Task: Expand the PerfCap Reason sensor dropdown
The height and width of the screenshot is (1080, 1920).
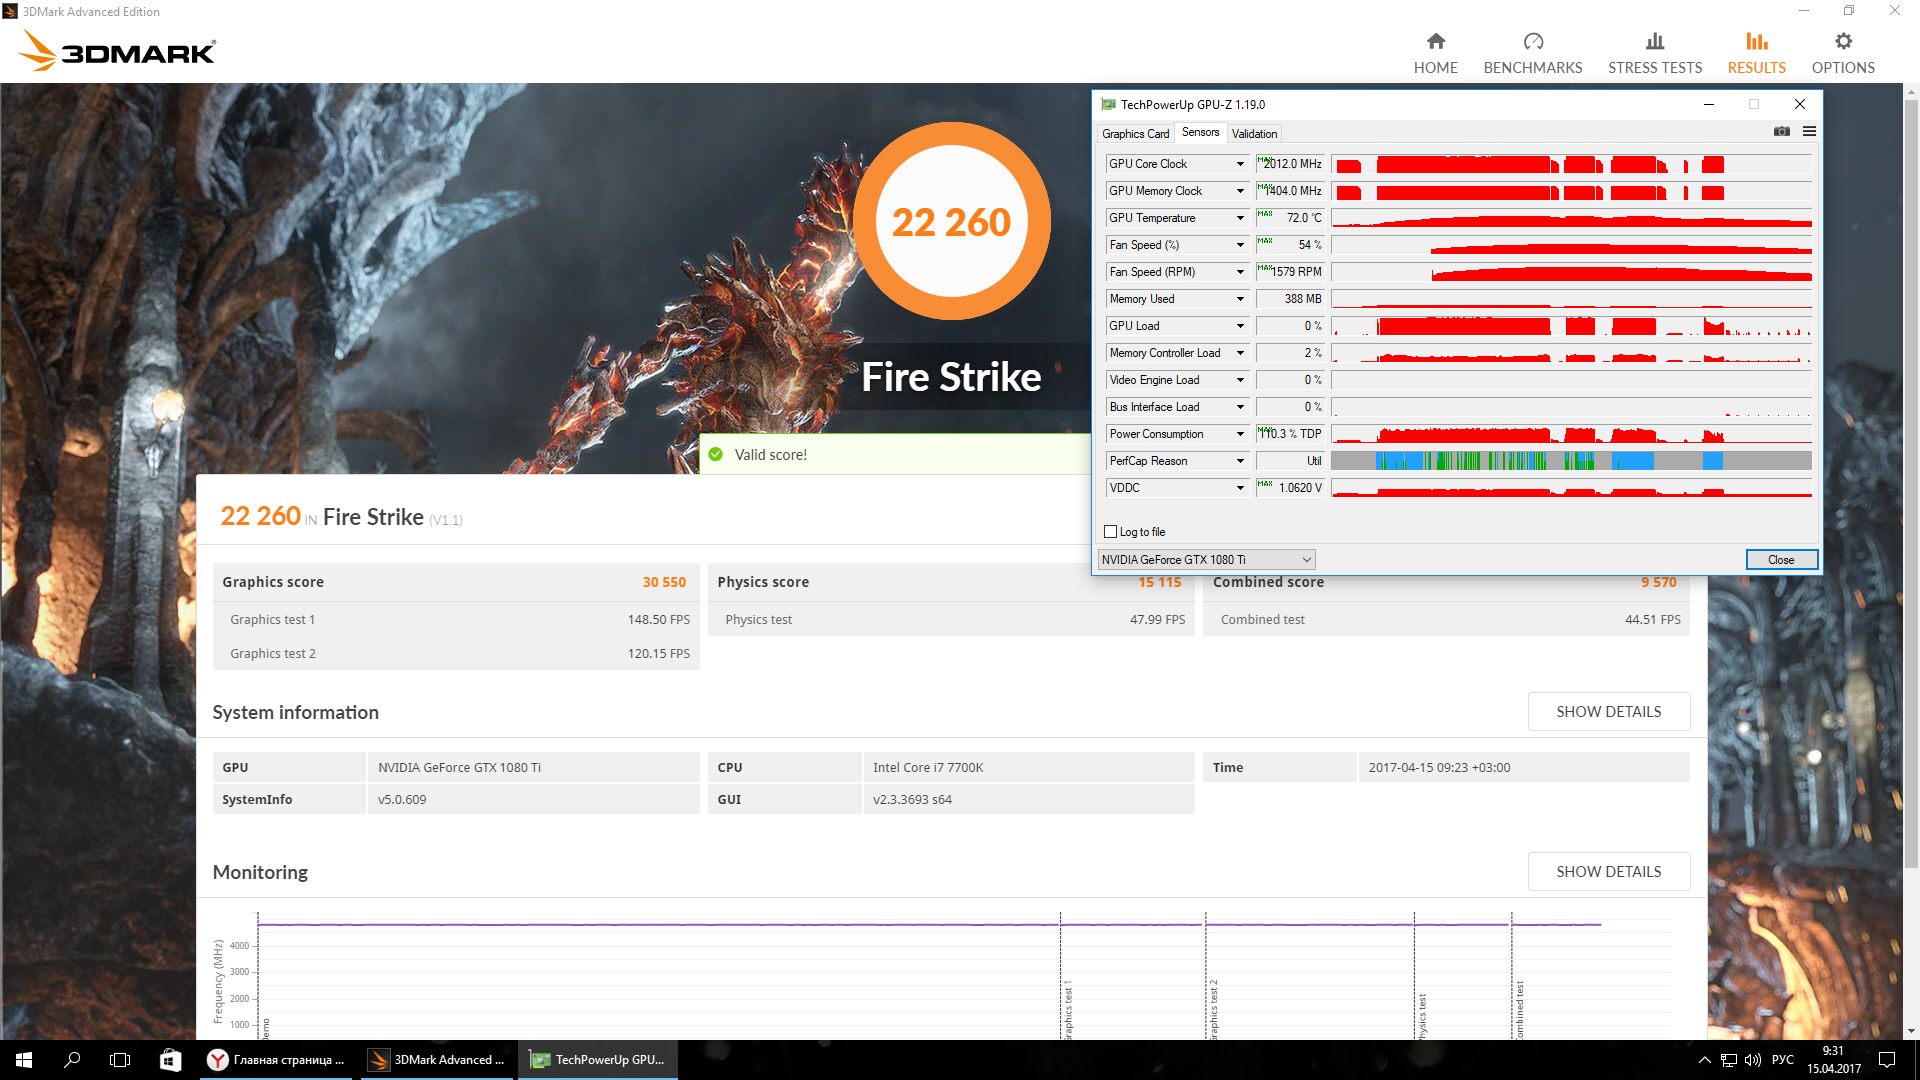Action: (x=1240, y=461)
